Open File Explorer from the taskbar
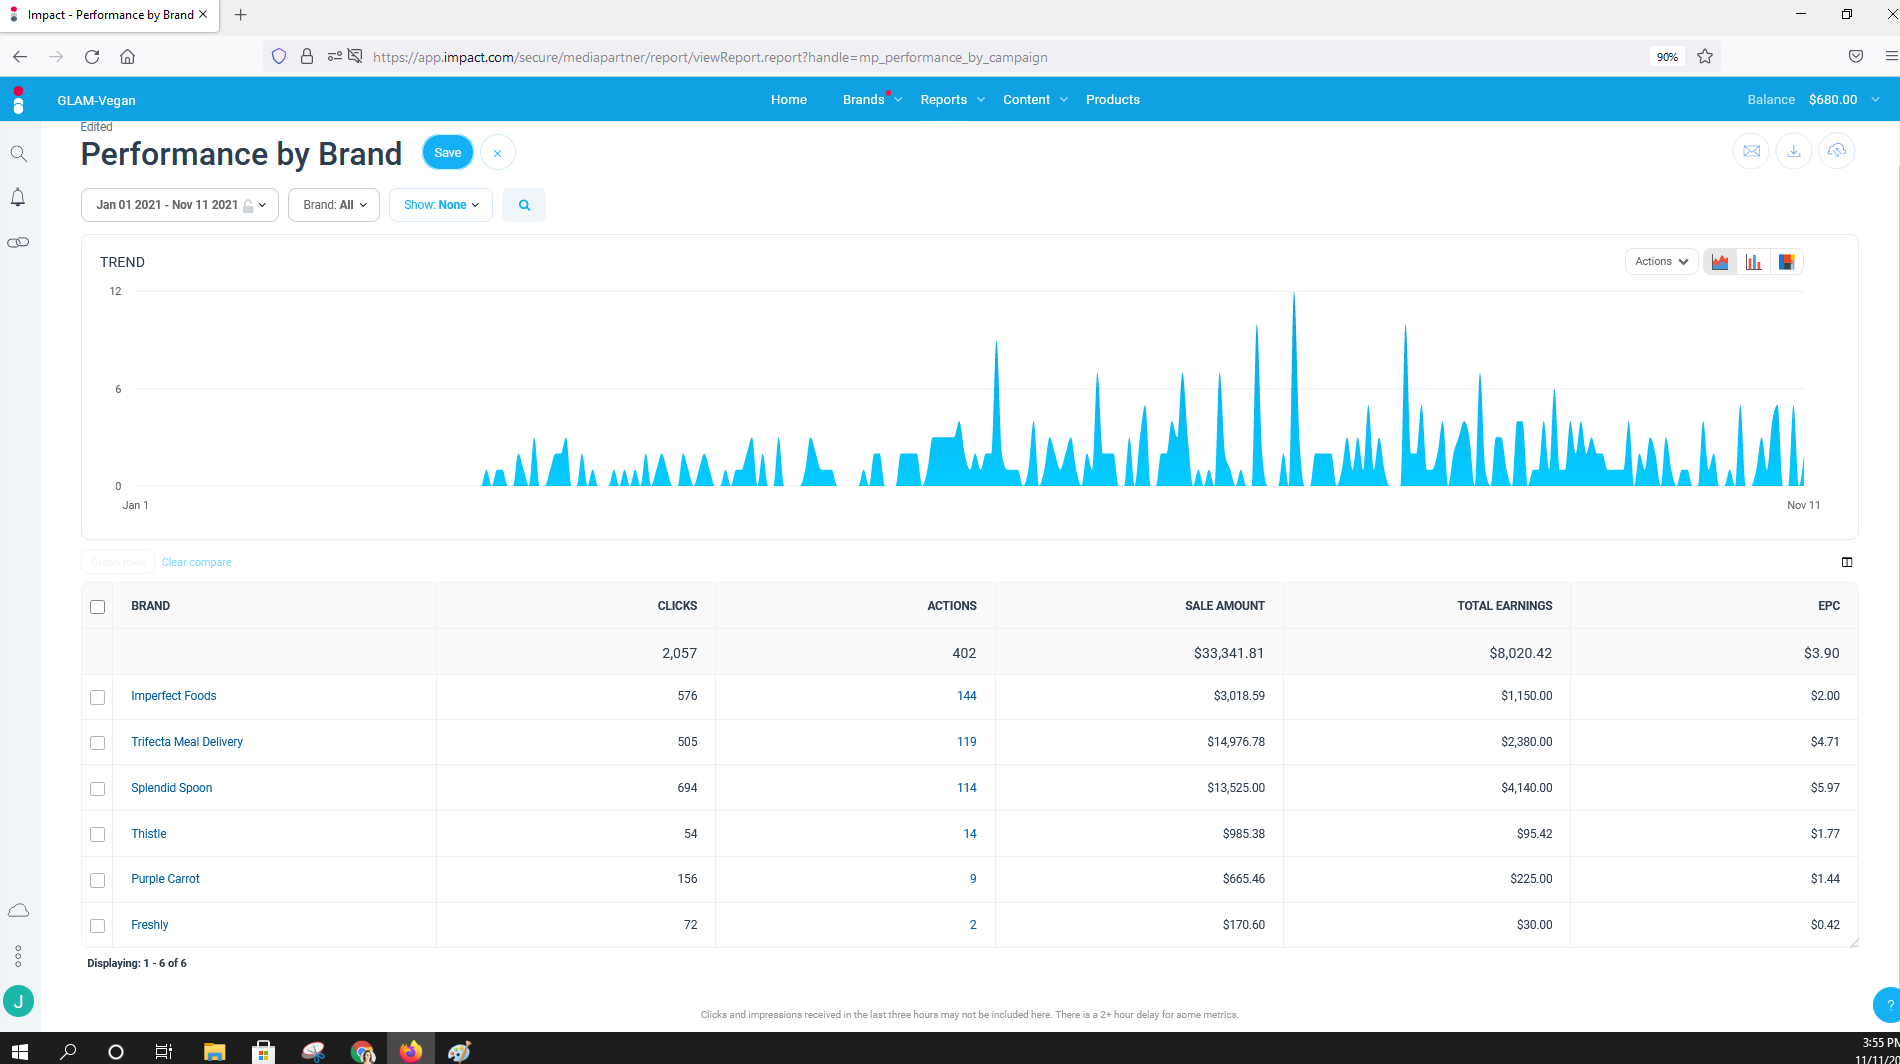The height and width of the screenshot is (1064, 1900). [x=214, y=1051]
